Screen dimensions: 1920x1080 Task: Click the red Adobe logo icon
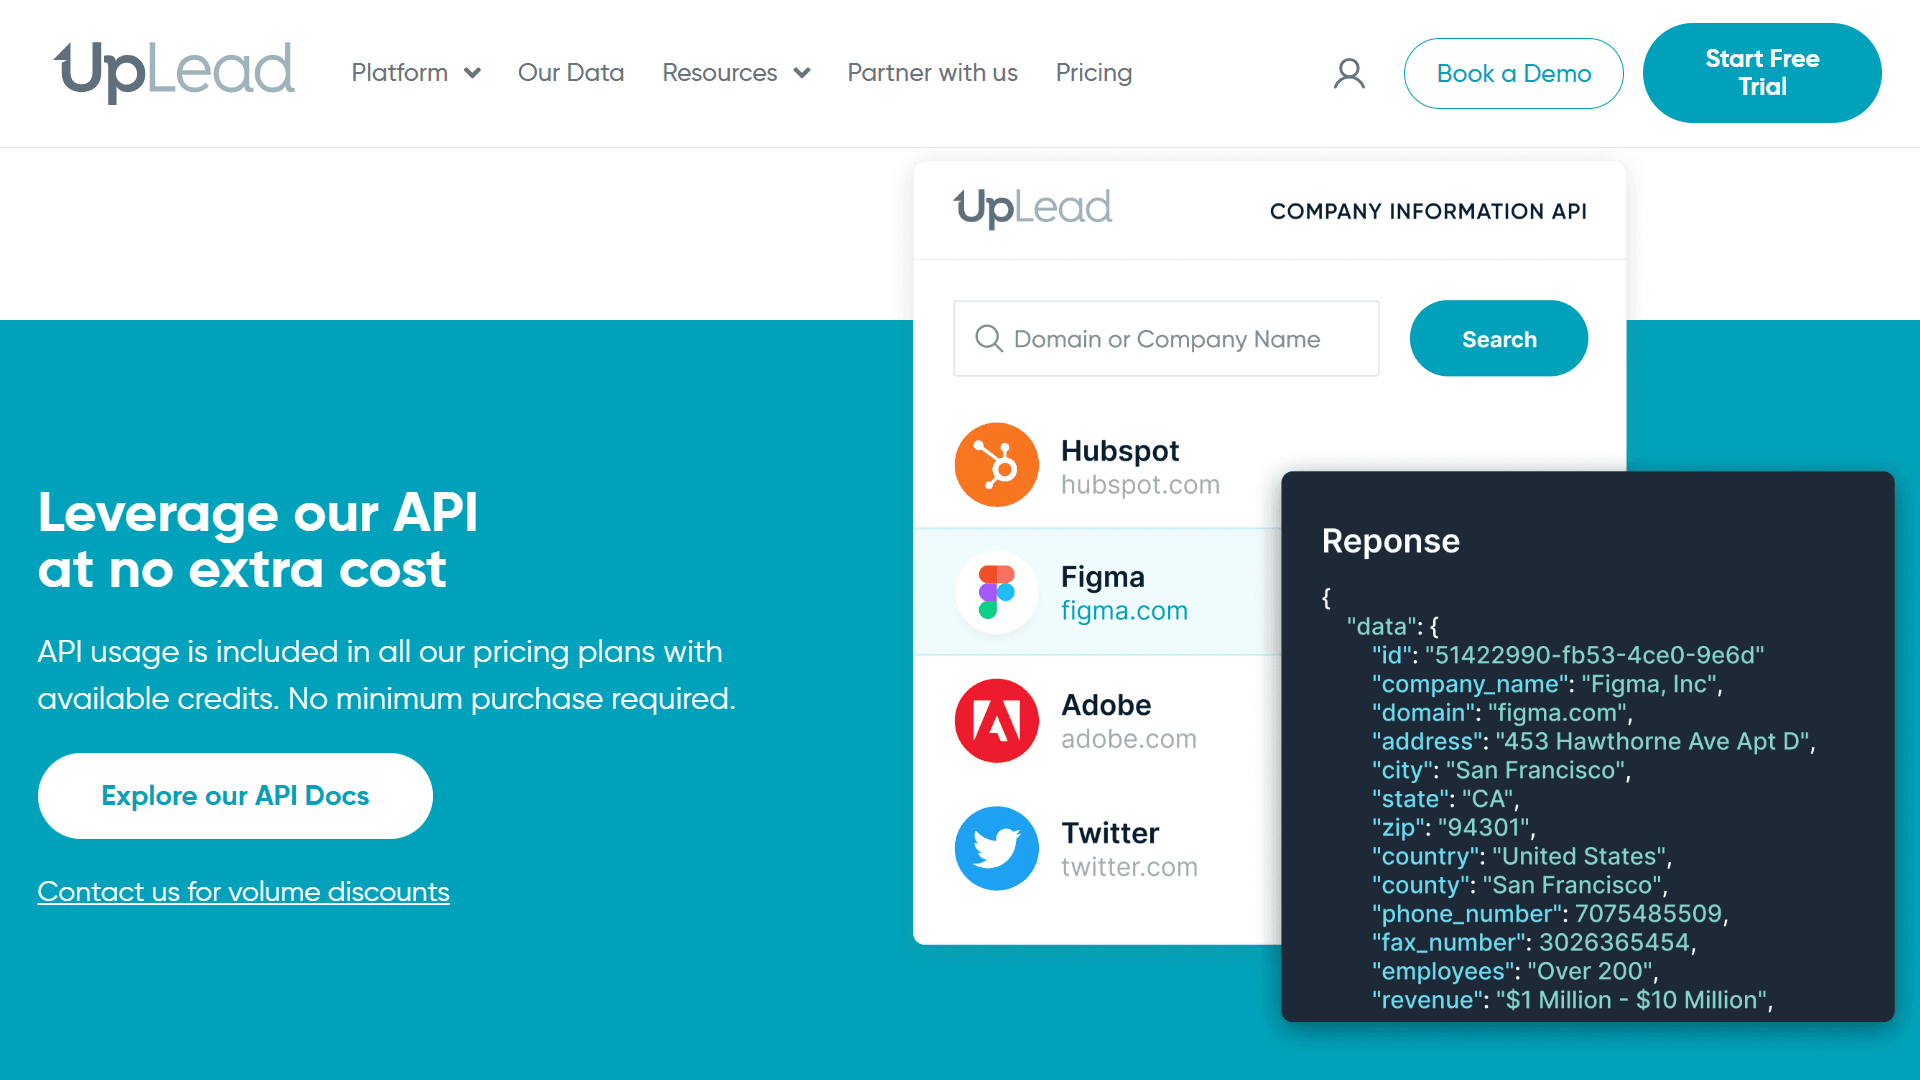996,720
